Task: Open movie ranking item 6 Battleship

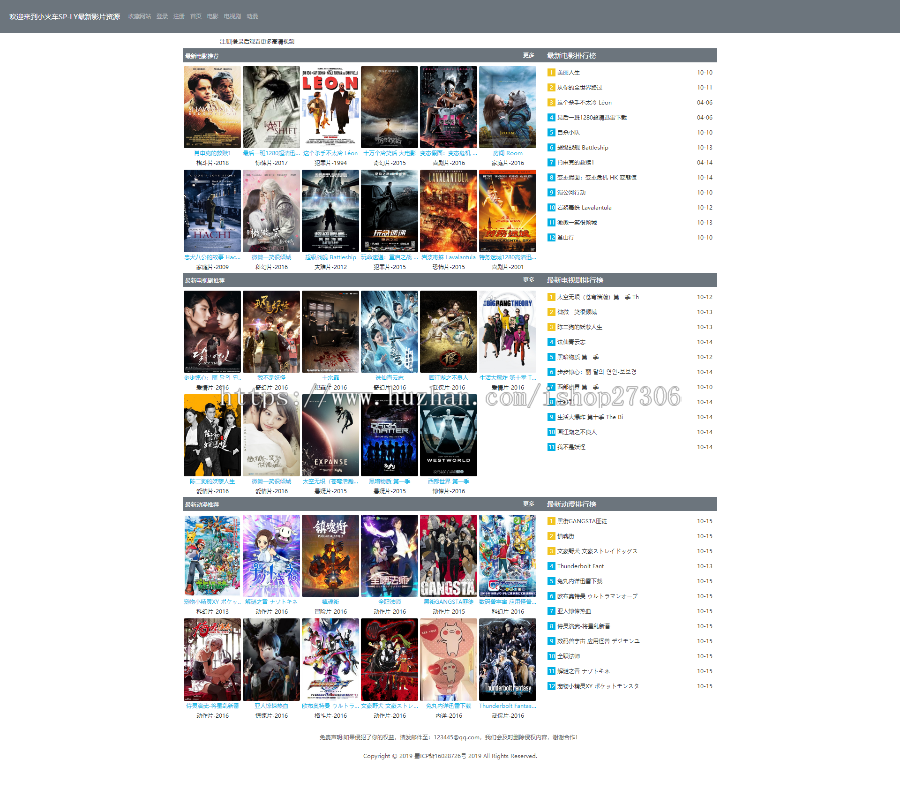Action: [x=583, y=147]
